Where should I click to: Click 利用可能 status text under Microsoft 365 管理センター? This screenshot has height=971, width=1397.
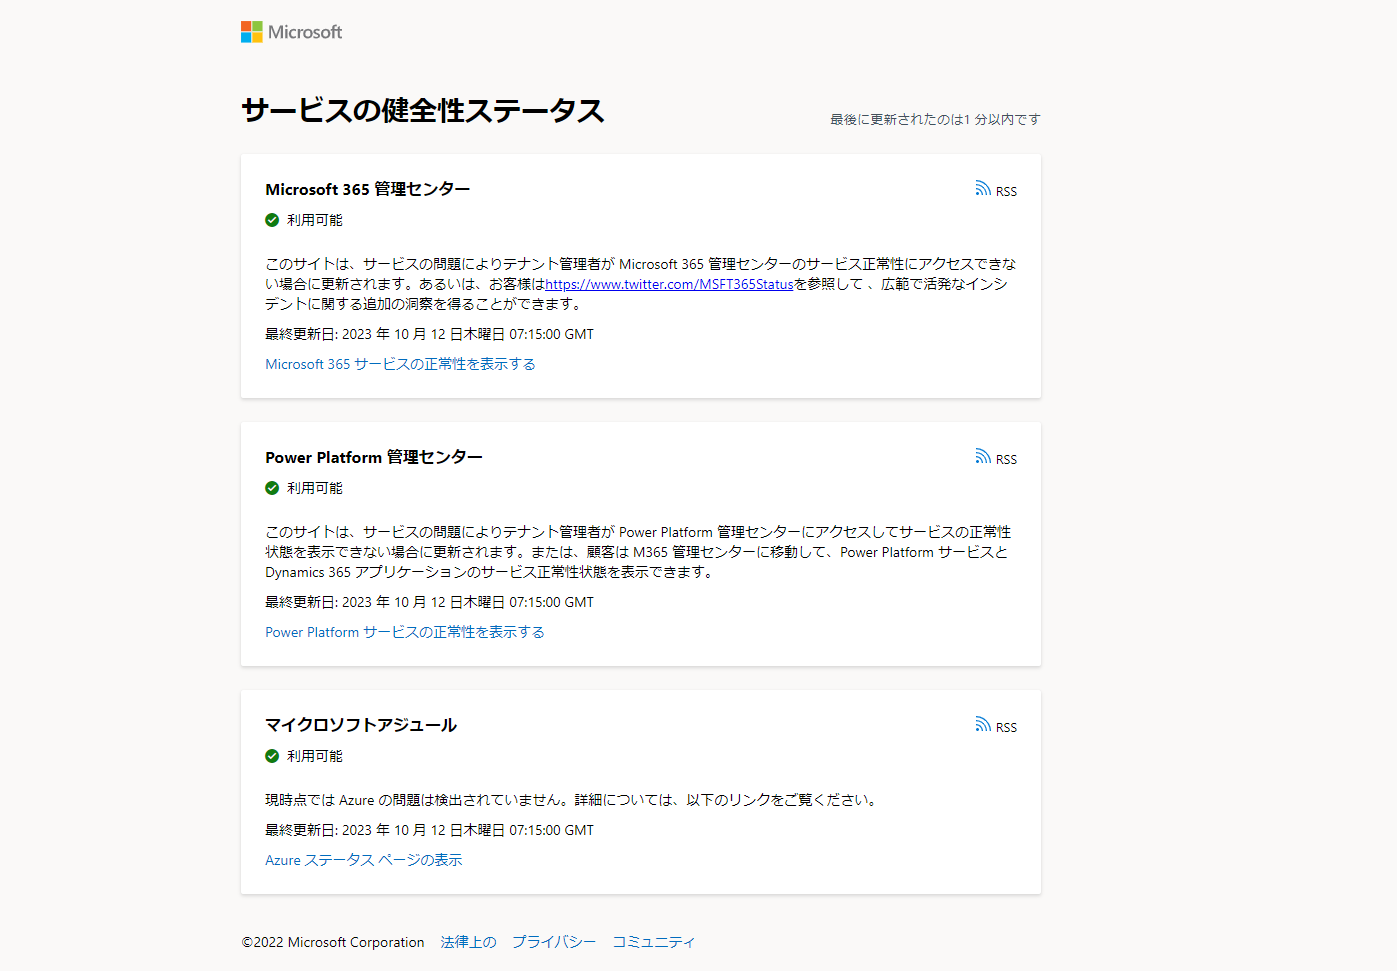[315, 220]
